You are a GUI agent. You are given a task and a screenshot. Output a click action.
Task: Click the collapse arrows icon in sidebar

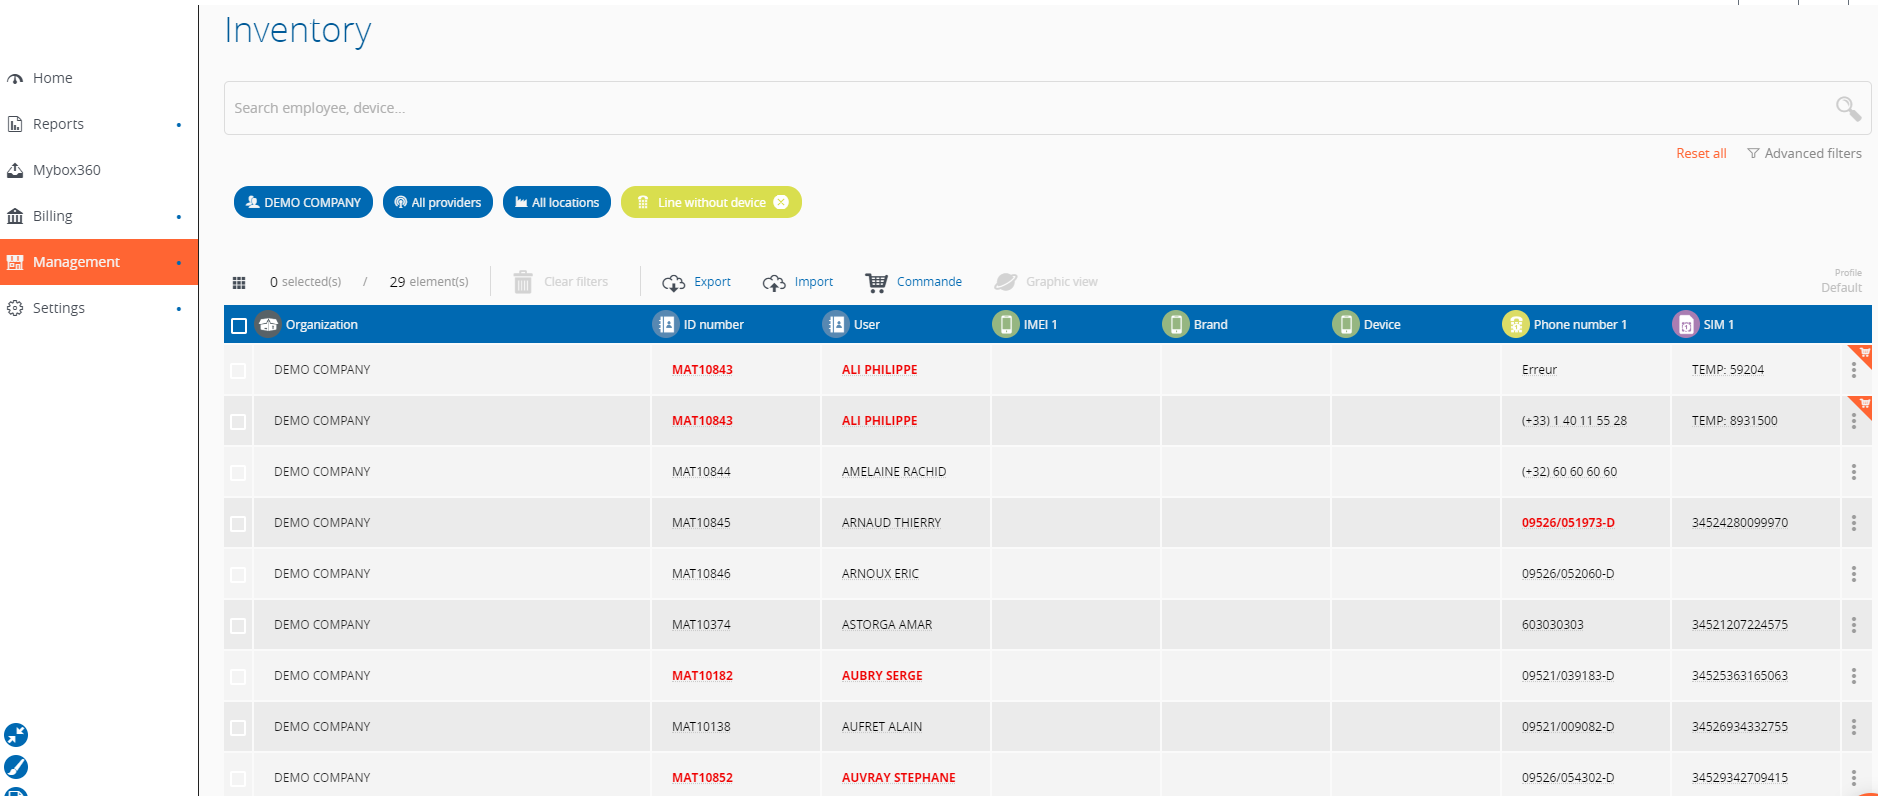[x=16, y=735]
